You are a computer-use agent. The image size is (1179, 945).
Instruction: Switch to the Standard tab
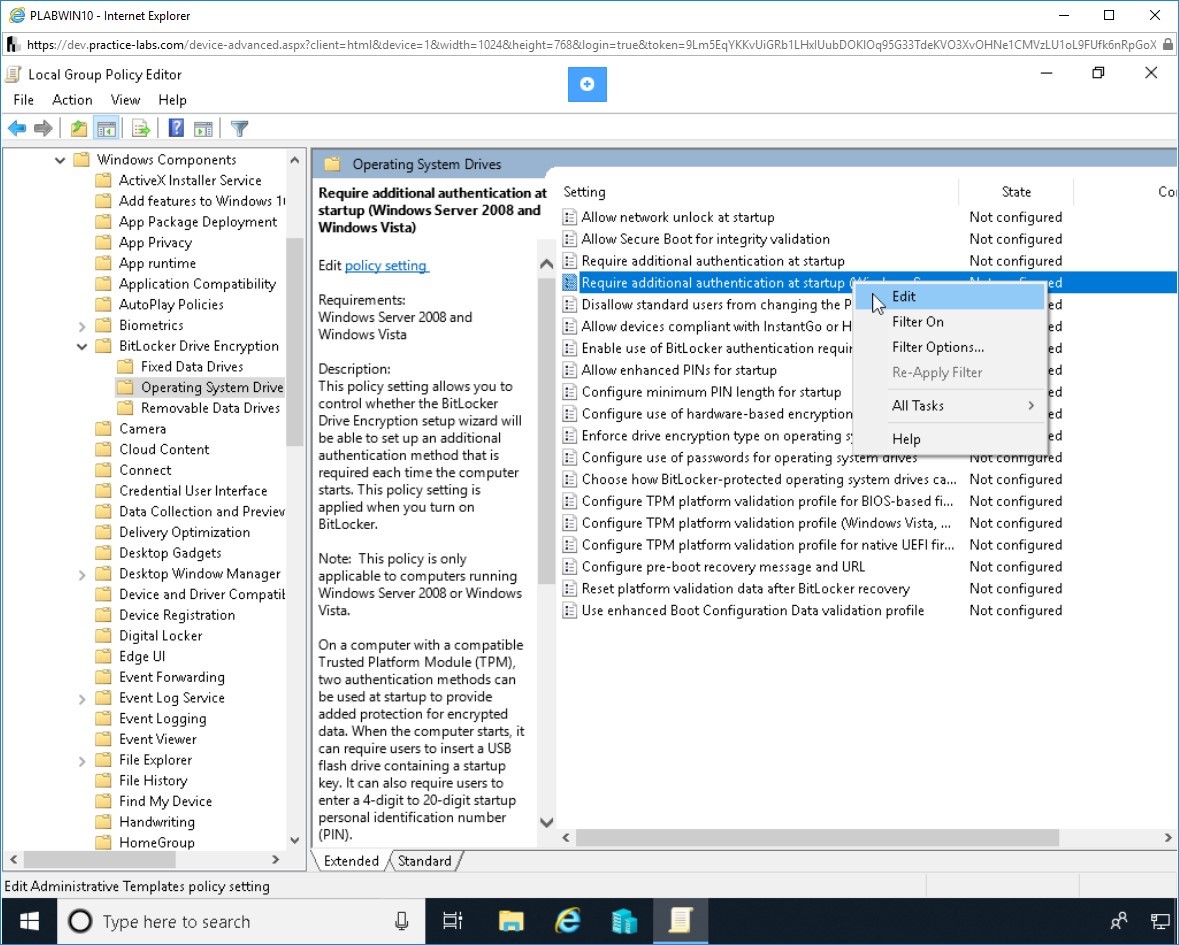click(425, 861)
